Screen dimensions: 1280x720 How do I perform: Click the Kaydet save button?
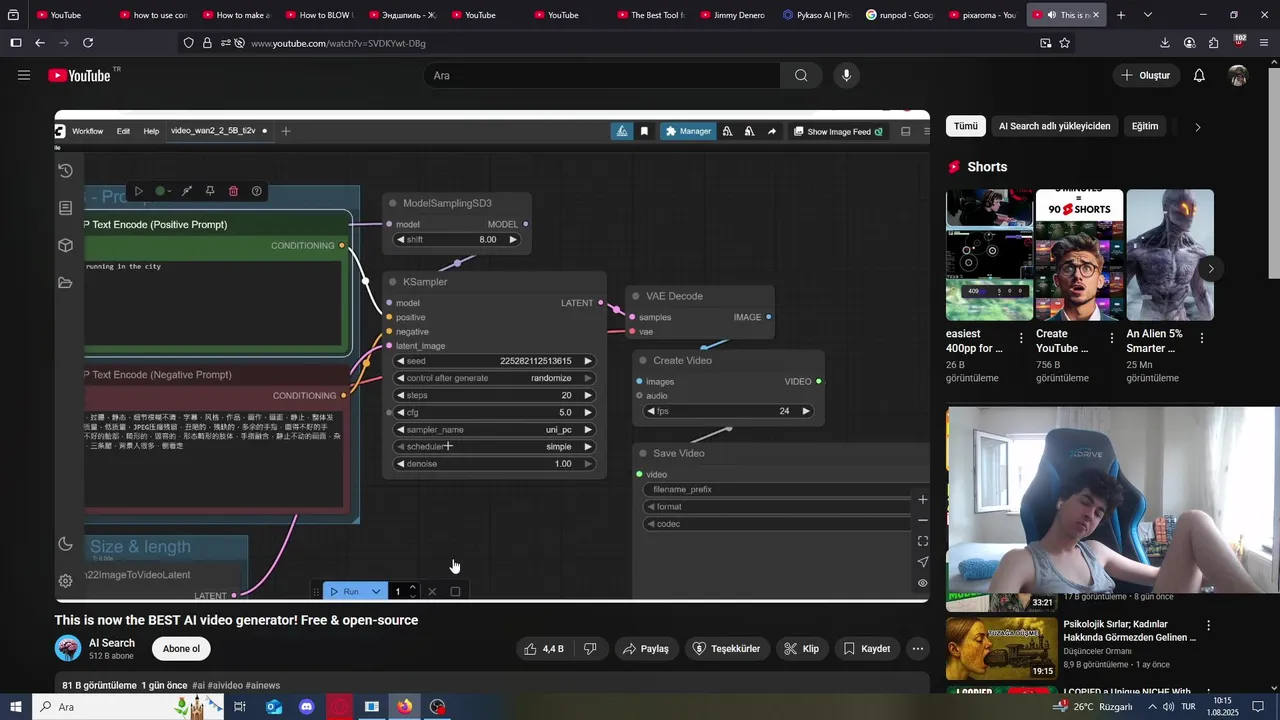(866, 649)
